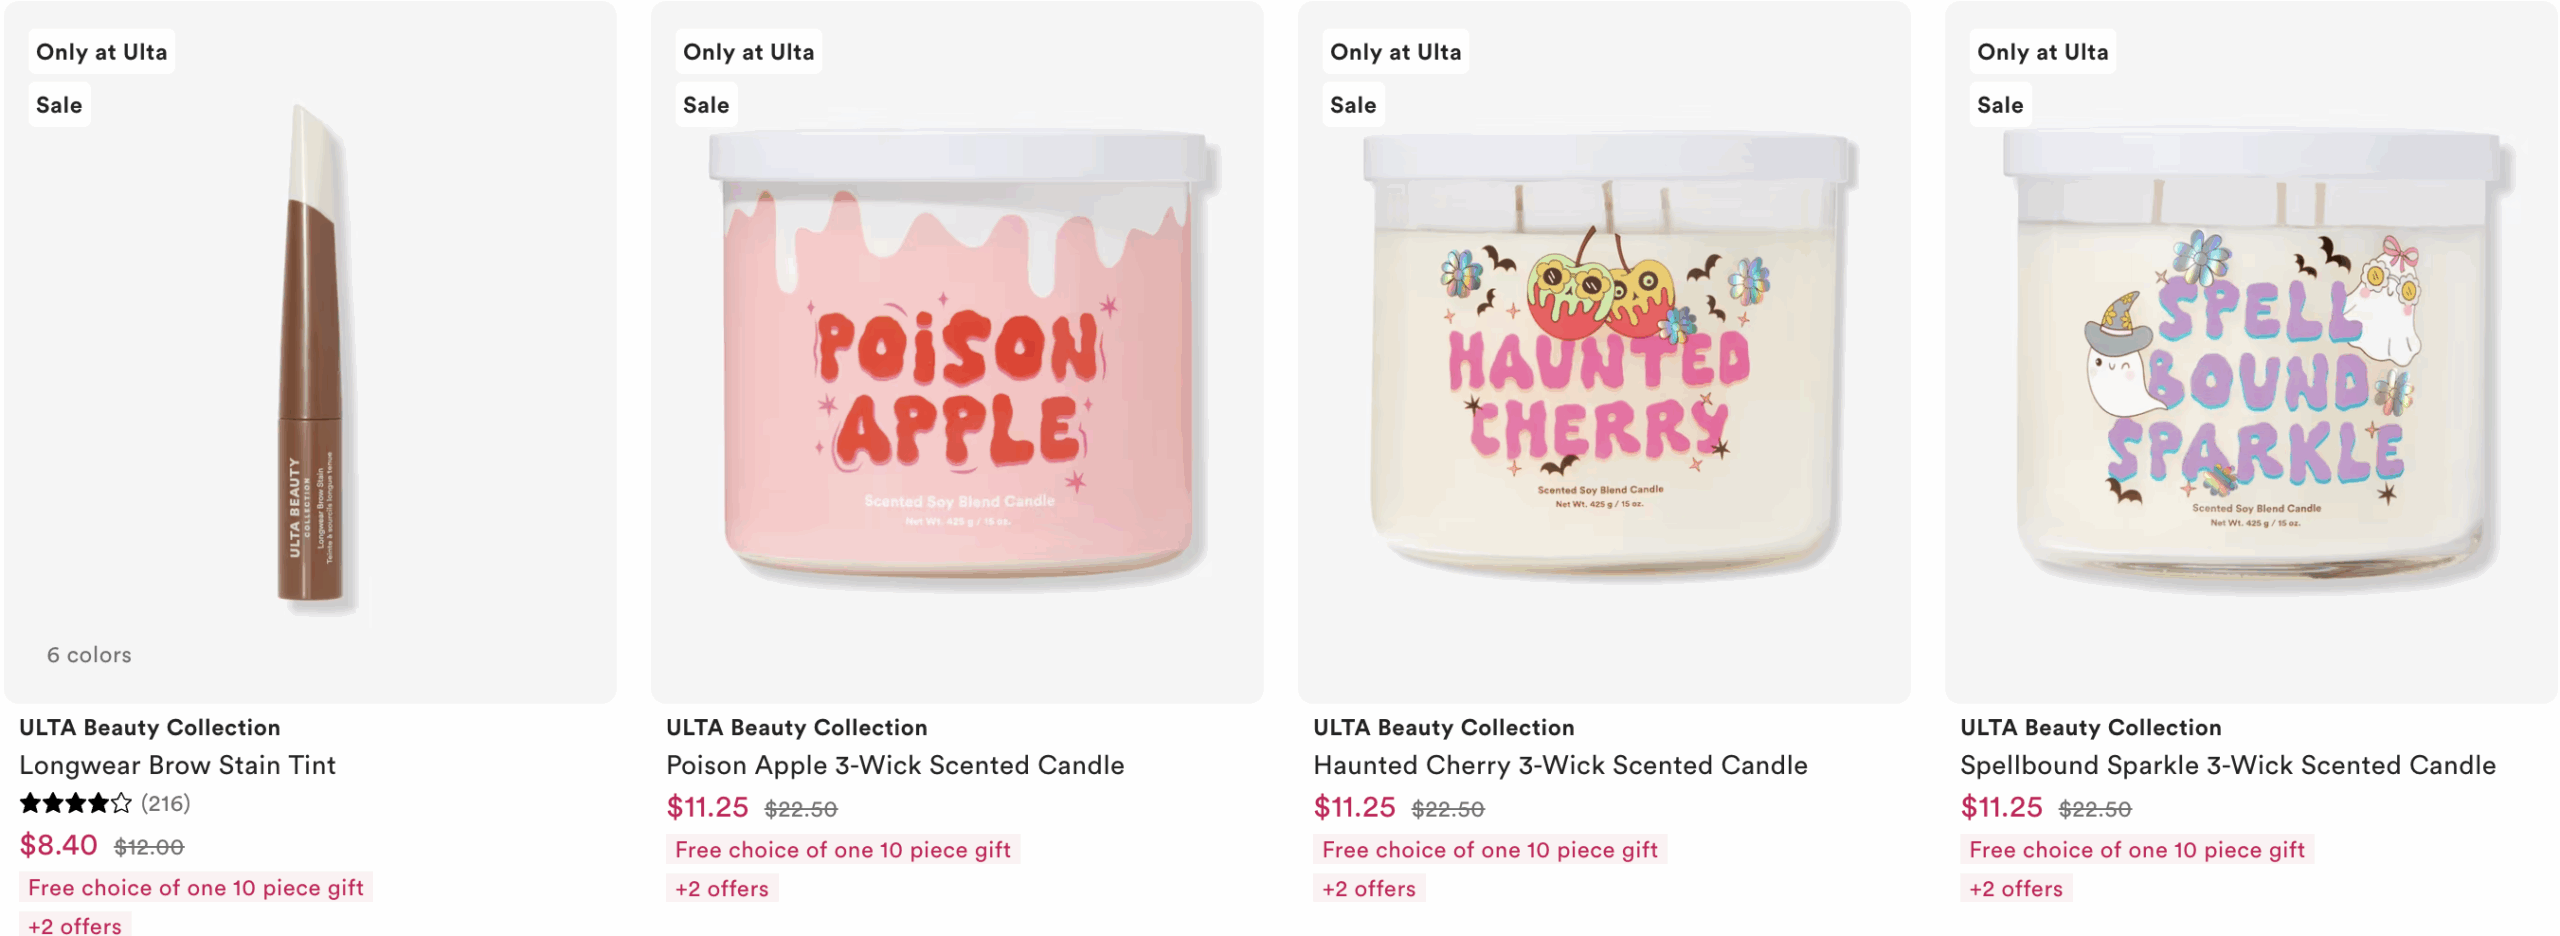Click the free 10 piece gift offer on Poison Apple
2560x936 pixels.
point(843,849)
